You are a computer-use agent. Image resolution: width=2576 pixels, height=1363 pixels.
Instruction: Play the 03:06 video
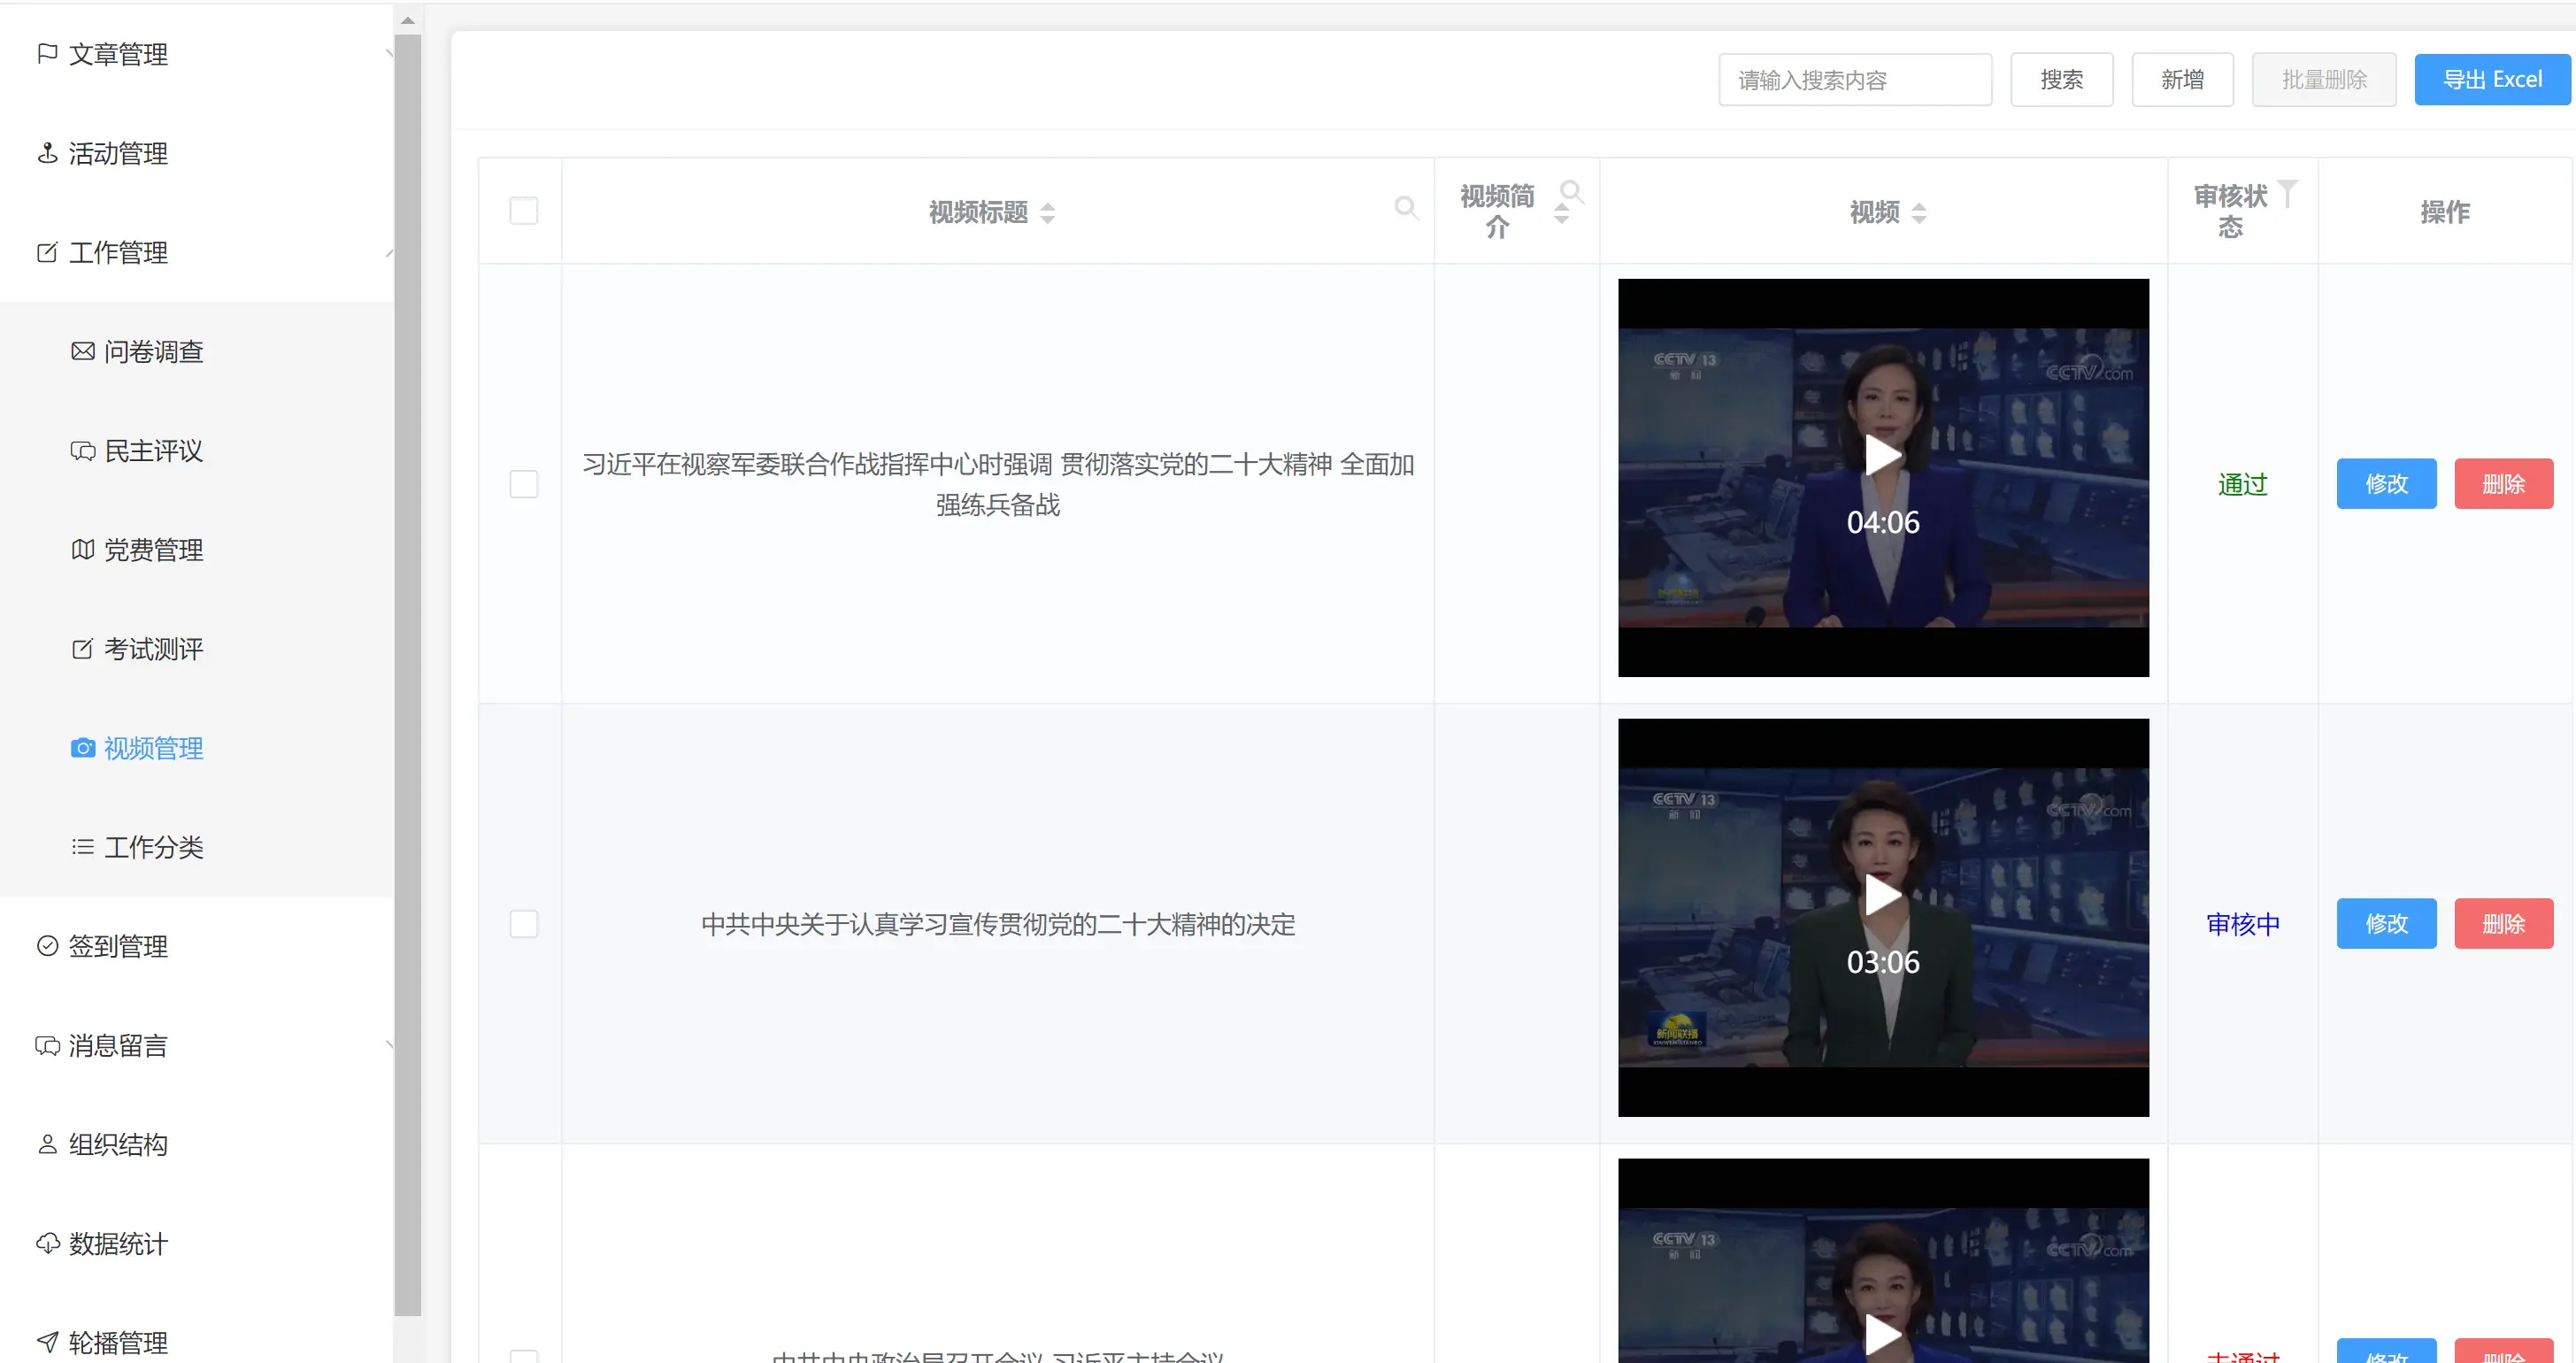(x=1882, y=895)
